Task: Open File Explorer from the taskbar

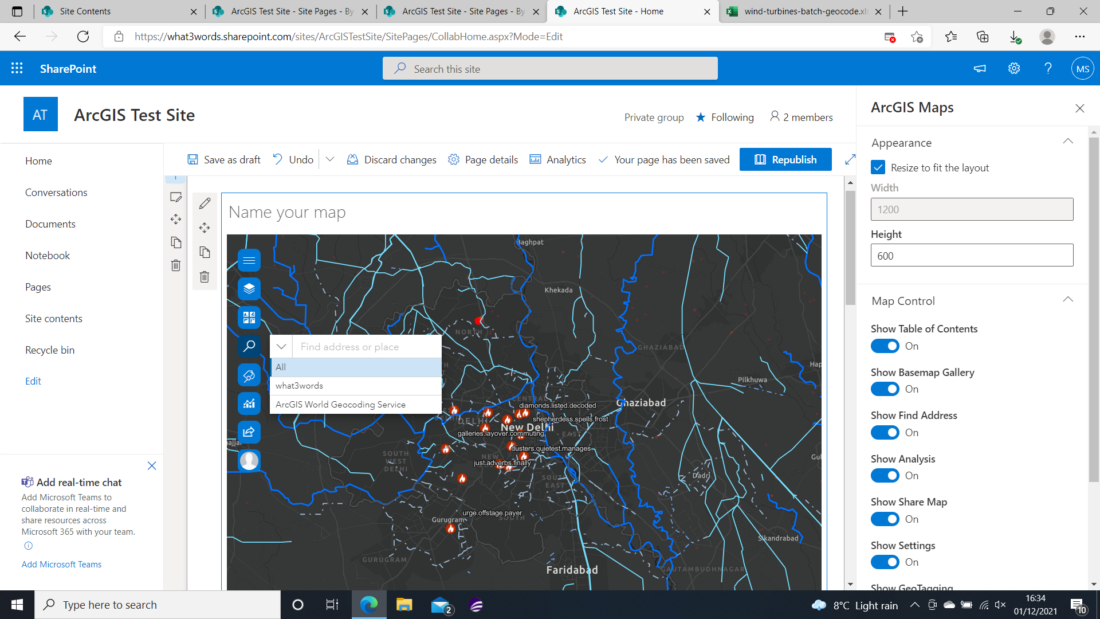Action: click(x=404, y=604)
